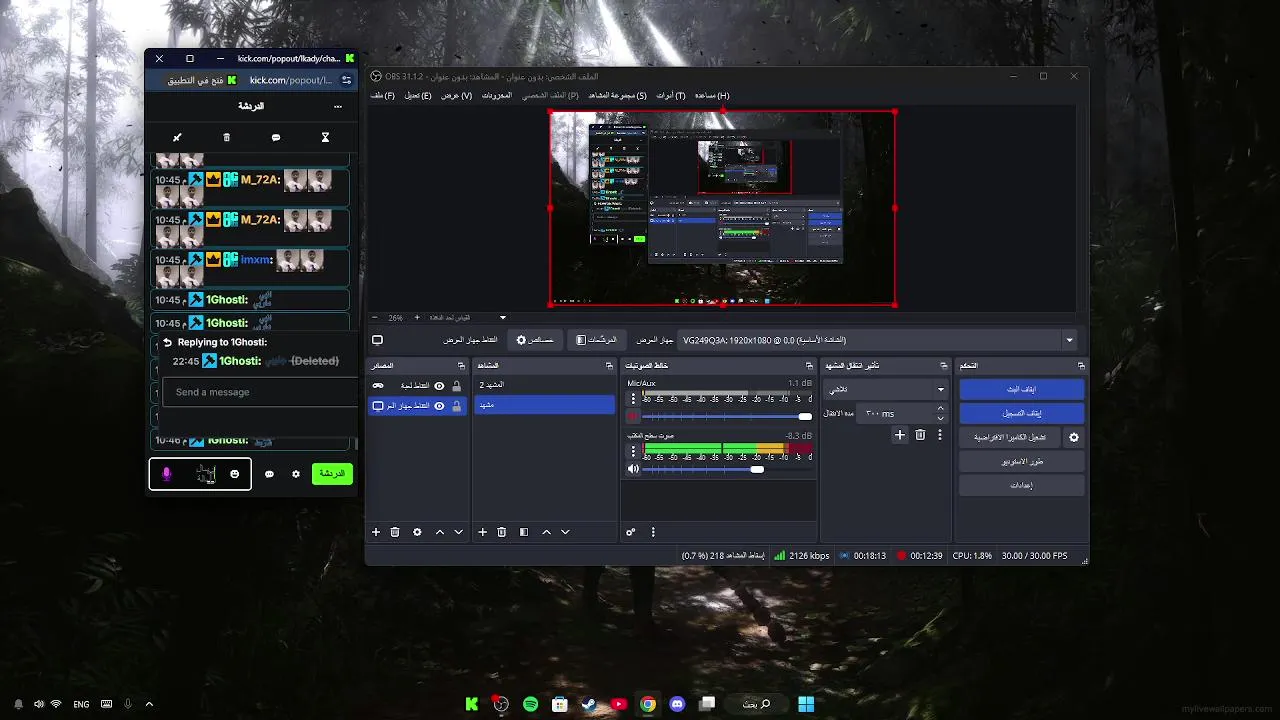The height and width of the screenshot is (720, 1280).
Task: Open source filters button in source toolbar
Action: 597,340
